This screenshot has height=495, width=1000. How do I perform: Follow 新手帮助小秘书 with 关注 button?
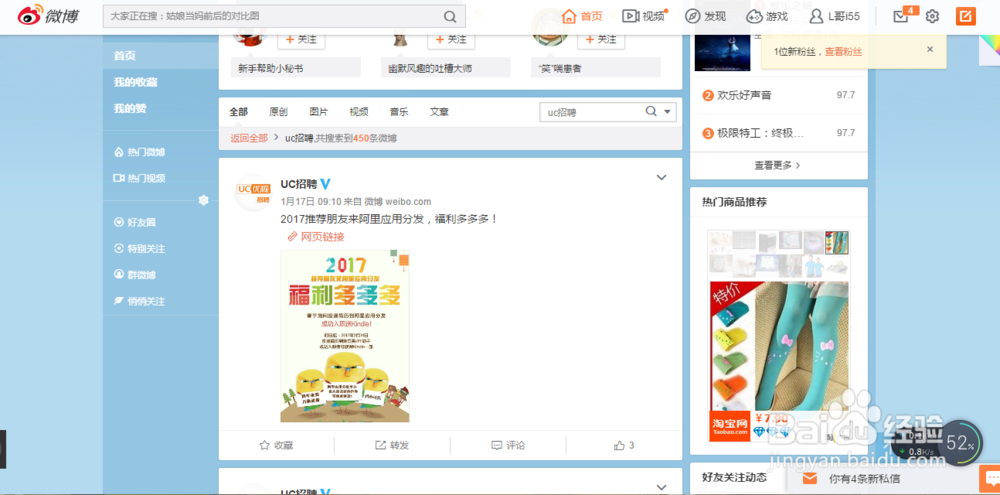[301, 40]
